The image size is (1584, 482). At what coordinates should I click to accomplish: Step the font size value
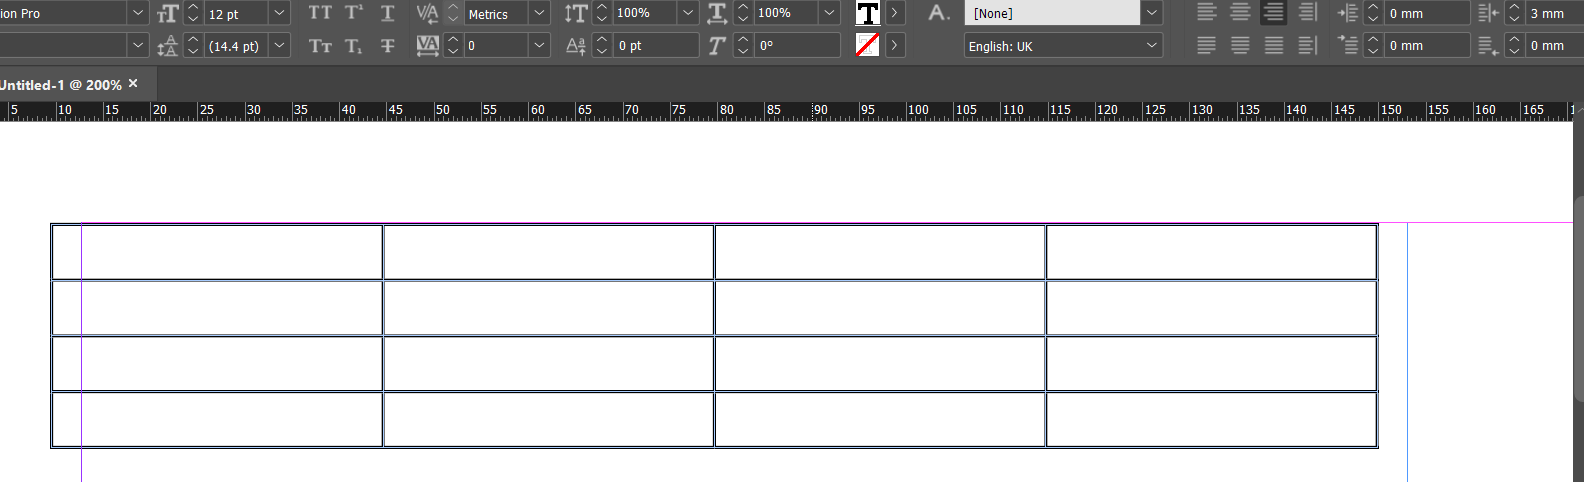(x=193, y=13)
